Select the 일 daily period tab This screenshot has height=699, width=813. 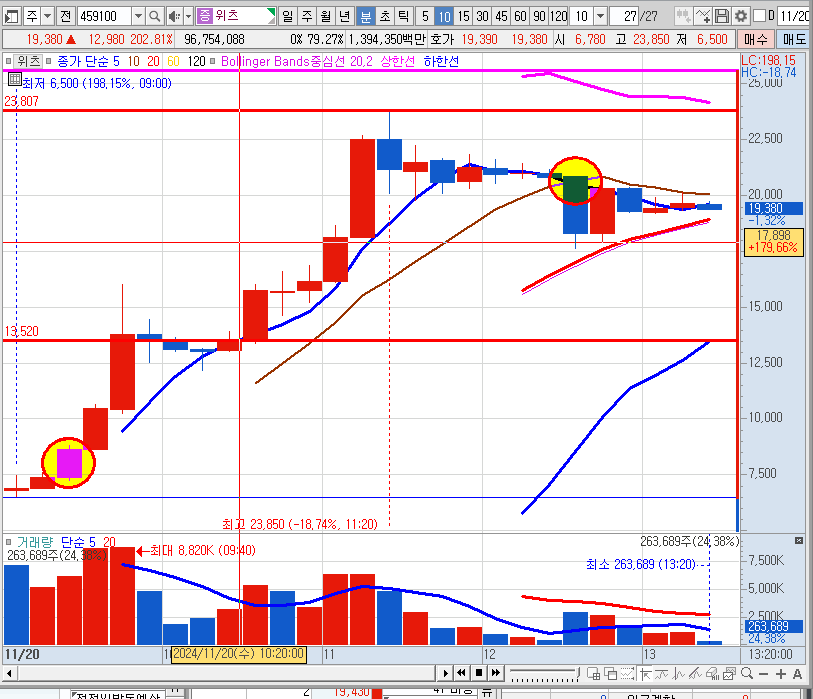click(x=288, y=17)
